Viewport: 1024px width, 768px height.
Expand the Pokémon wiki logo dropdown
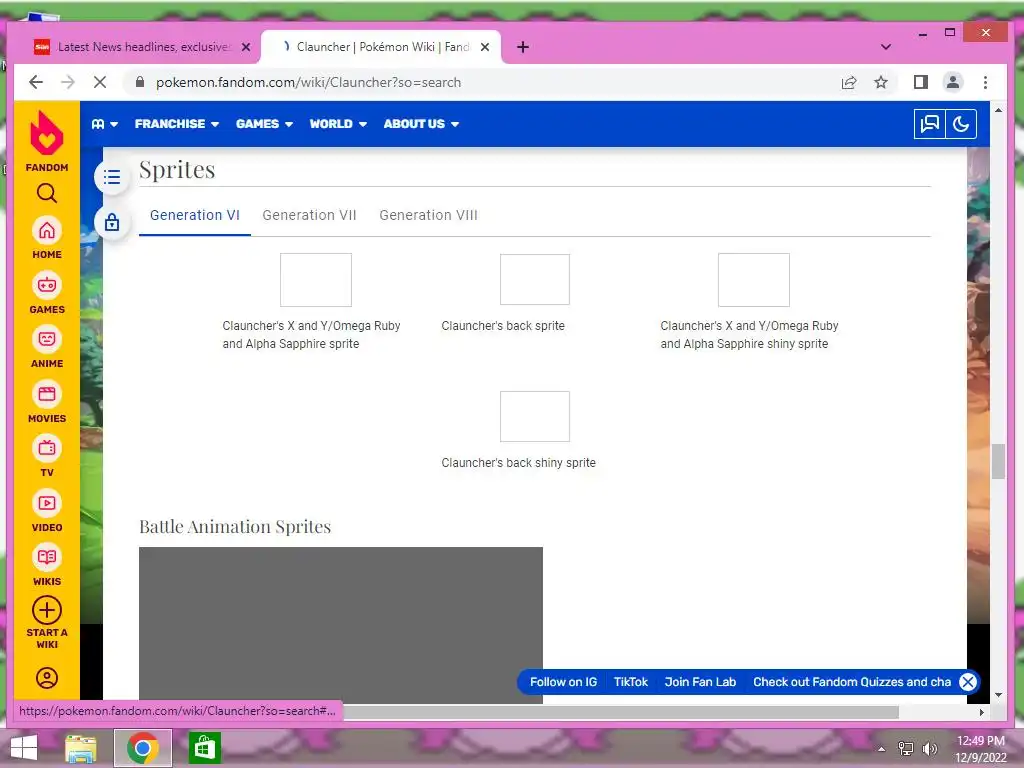point(104,124)
